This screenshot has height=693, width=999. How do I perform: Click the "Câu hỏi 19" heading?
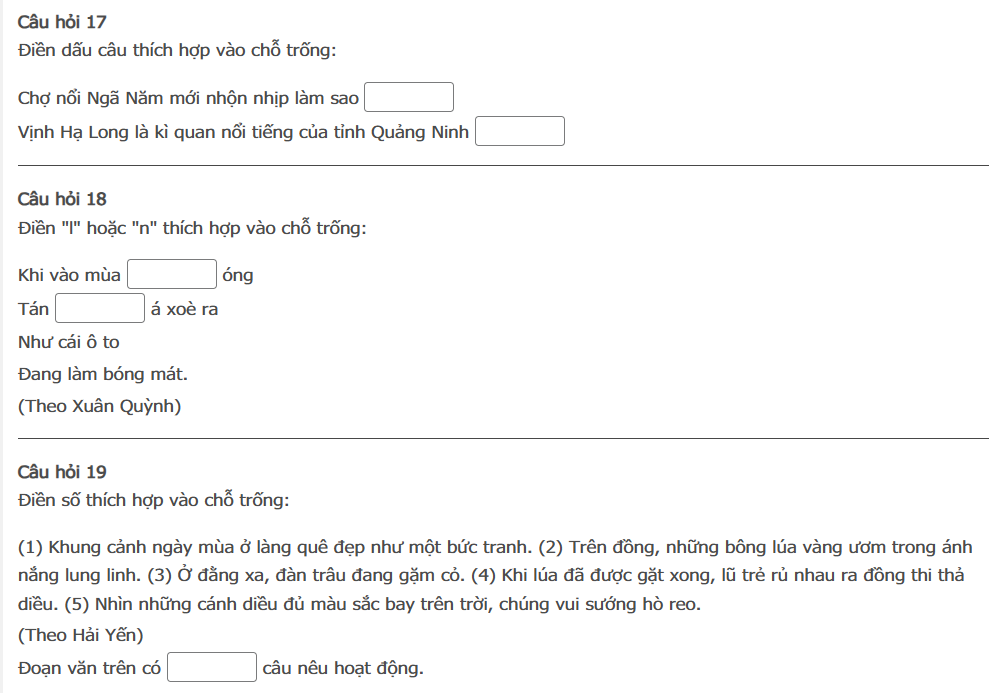tap(62, 472)
